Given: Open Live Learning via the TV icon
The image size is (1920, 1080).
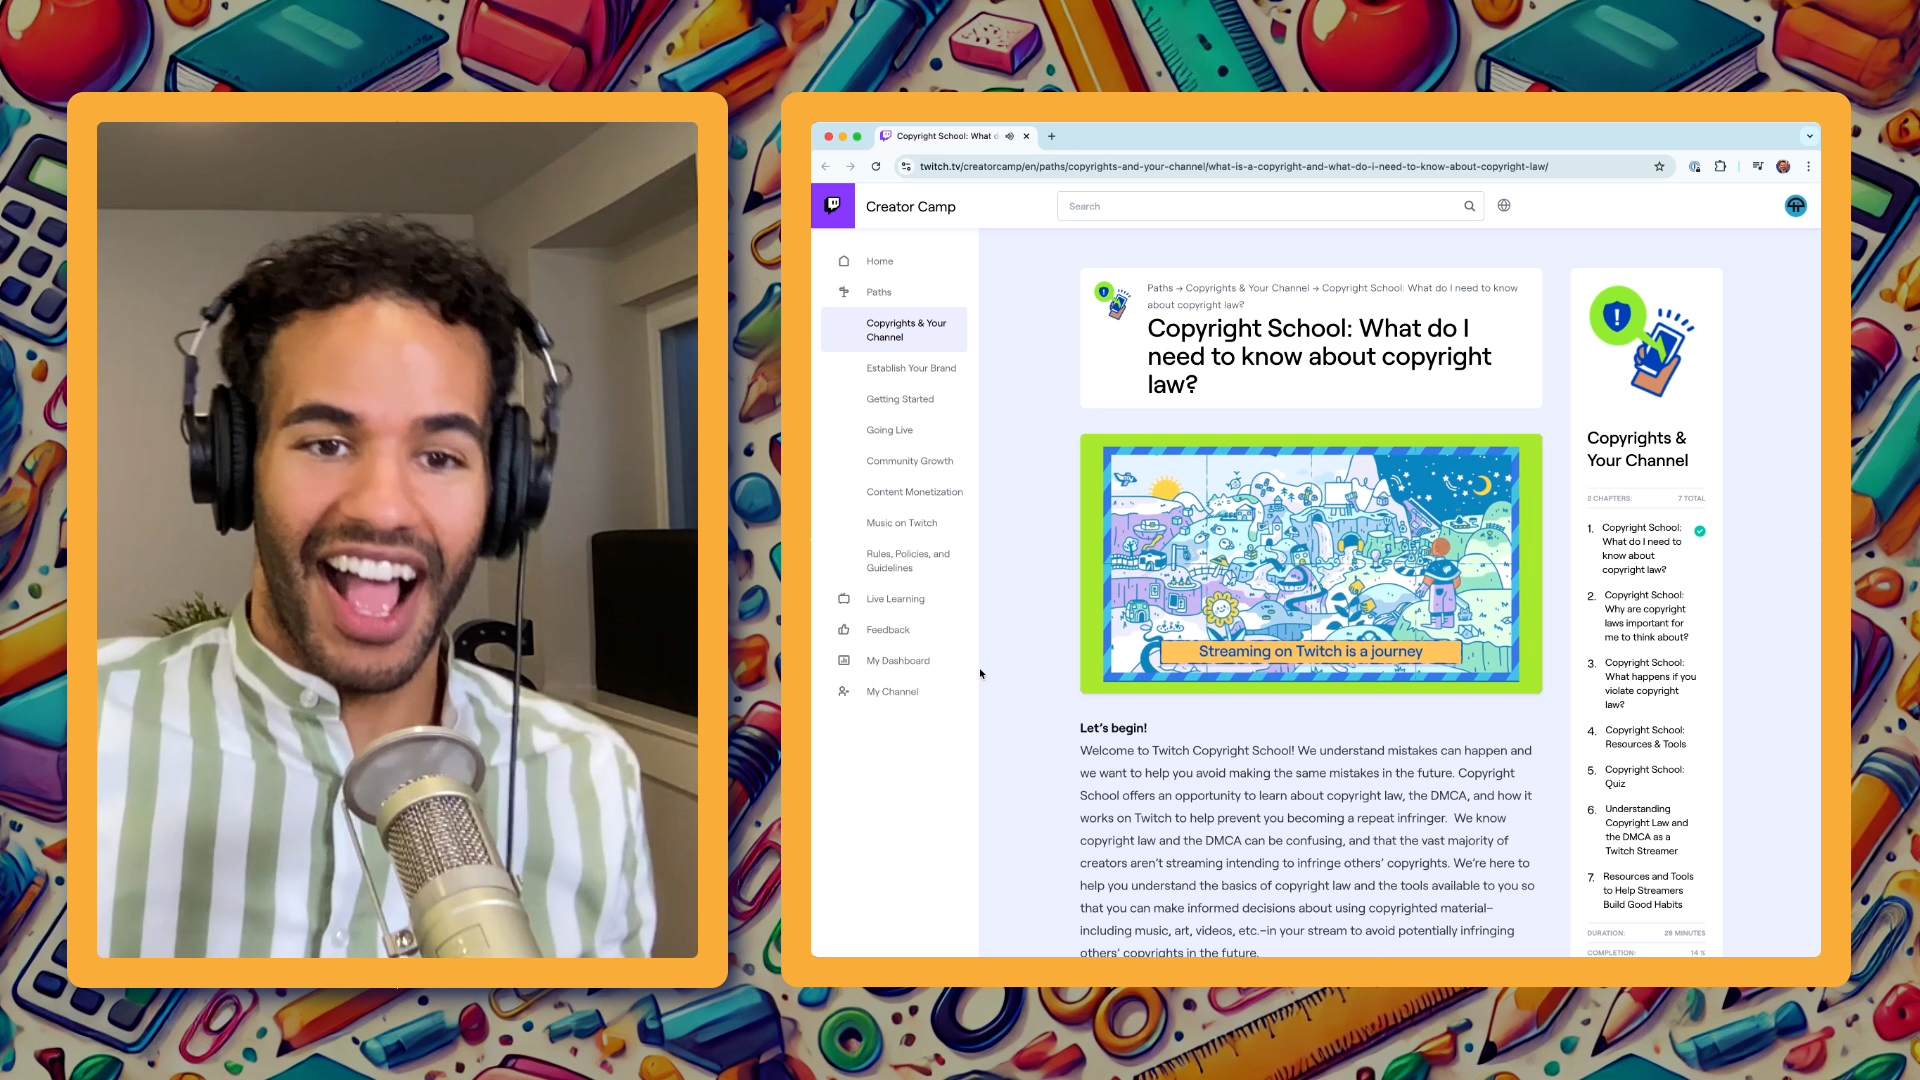Looking at the screenshot, I should (844, 598).
